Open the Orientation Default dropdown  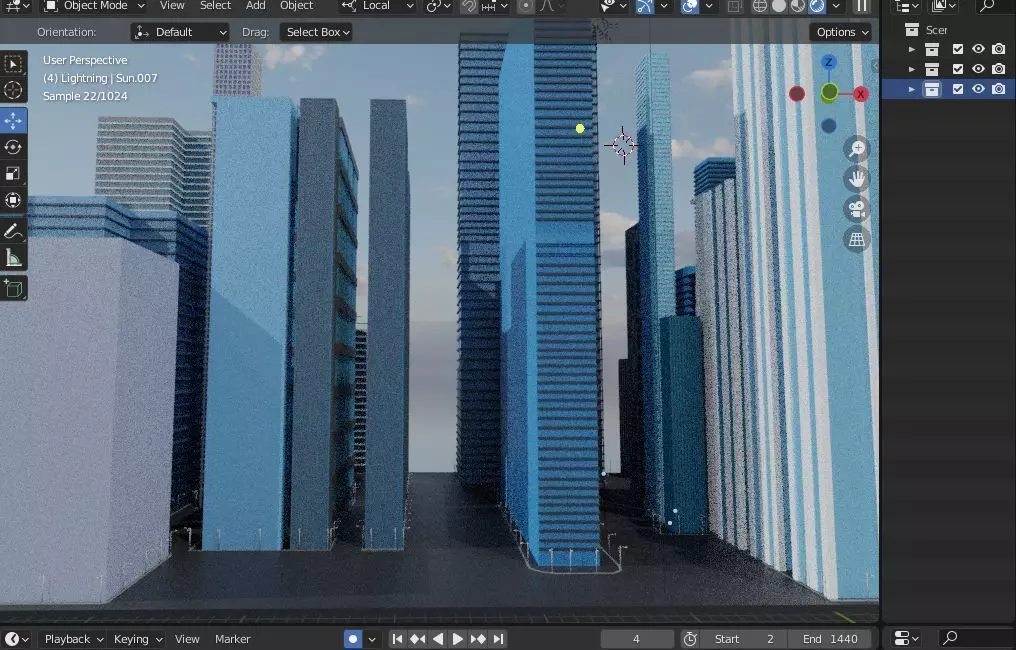(180, 32)
